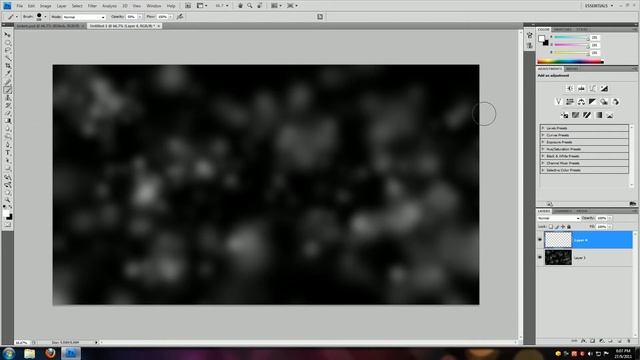Open the Filter menu
The height and width of the screenshot is (360, 640).
[92, 6]
